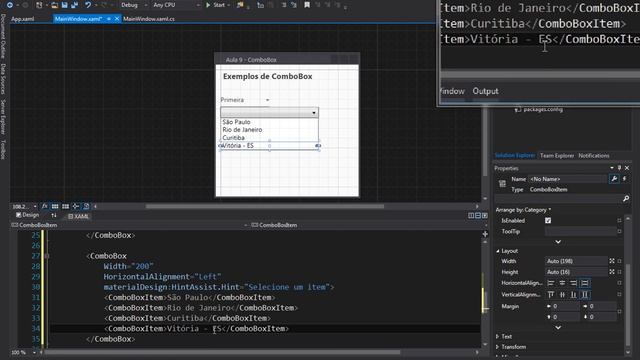640x360 pixels.
Task: Switch to the XAML pane tab
Action: [x=78, y=216]
